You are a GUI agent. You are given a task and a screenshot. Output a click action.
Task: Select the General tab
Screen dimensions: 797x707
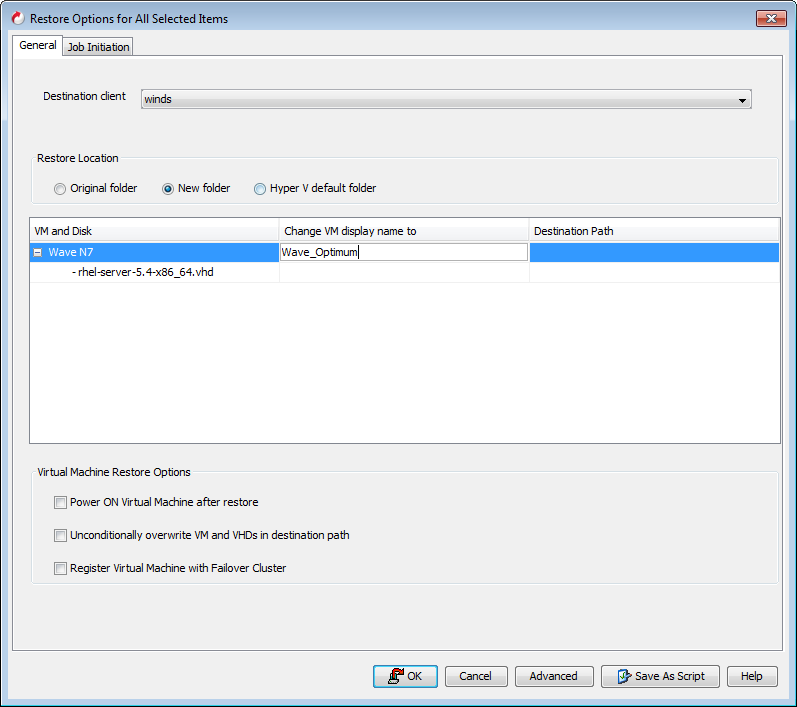pos(38,46)
